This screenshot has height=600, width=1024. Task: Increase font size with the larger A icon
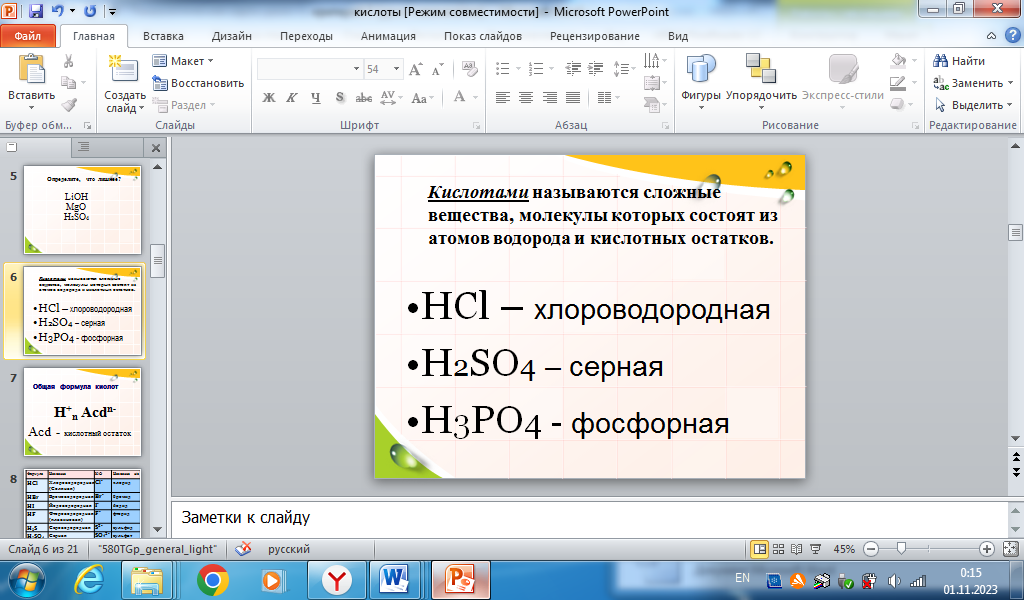415,69
